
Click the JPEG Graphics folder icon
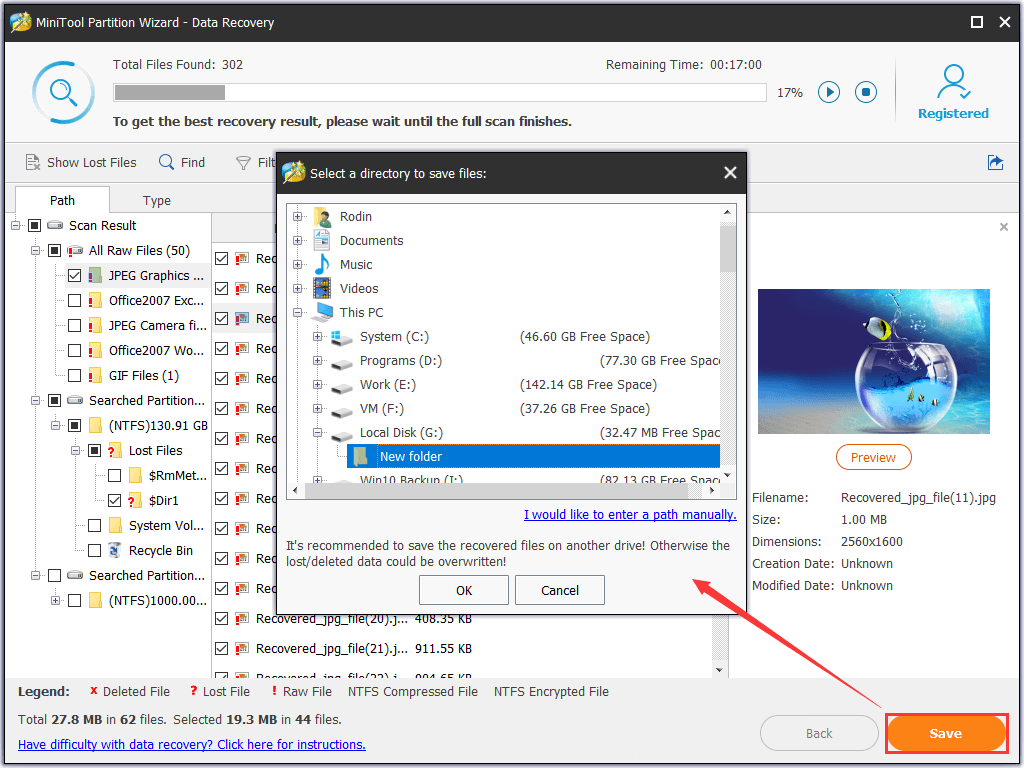click(x=95, y=276)
